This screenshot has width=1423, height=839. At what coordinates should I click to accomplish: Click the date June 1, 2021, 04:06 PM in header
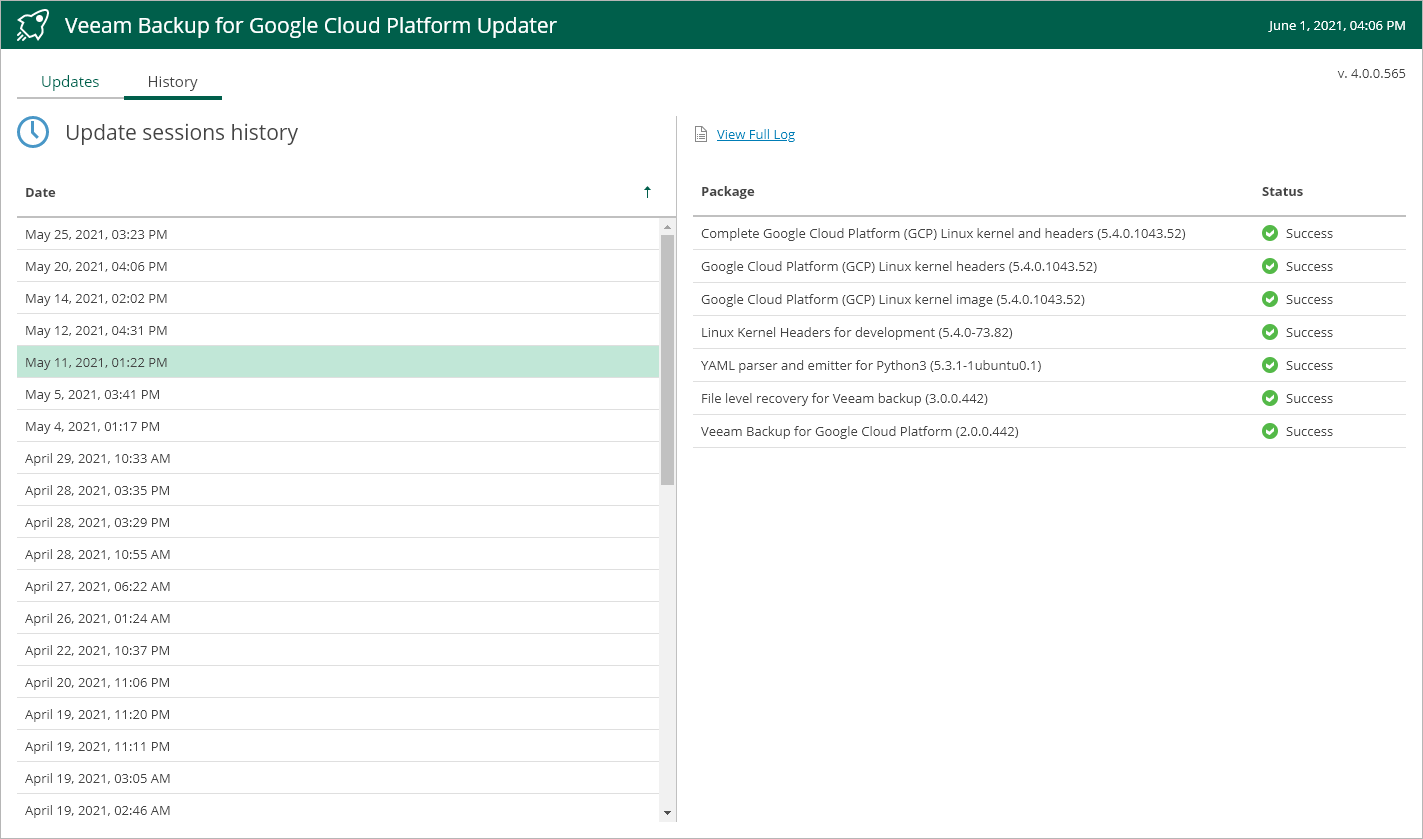[1337, 25]
